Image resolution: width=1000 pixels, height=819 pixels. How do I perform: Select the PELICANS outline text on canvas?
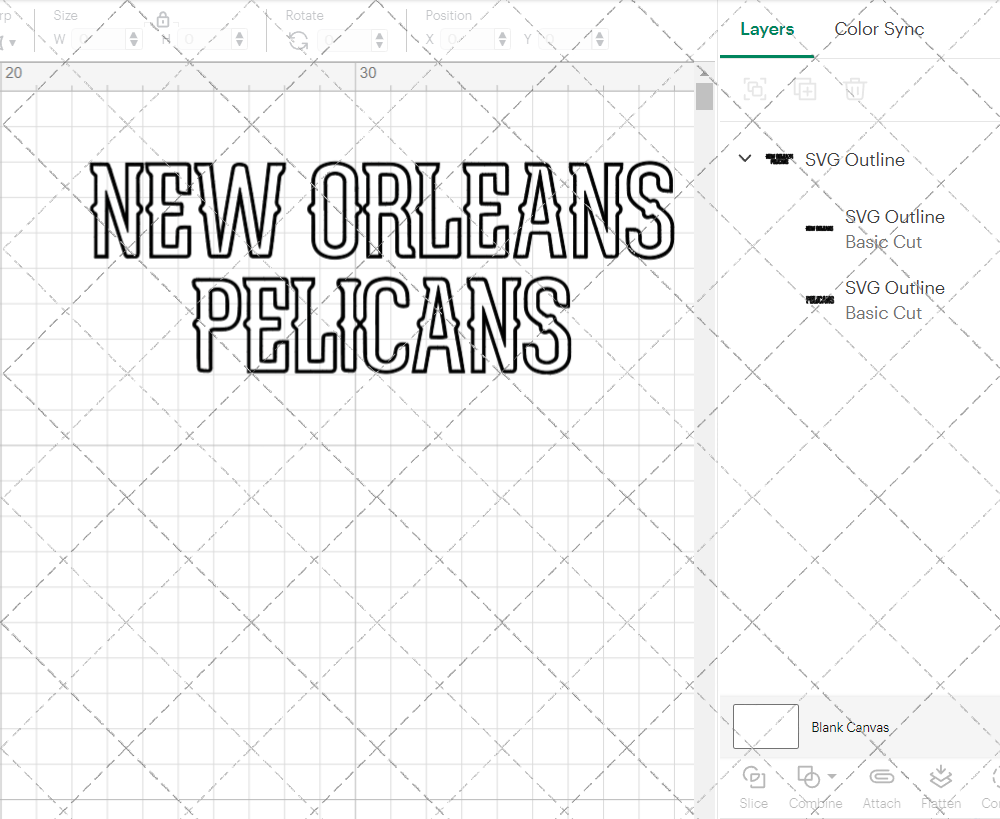click(x=382, y=325)
